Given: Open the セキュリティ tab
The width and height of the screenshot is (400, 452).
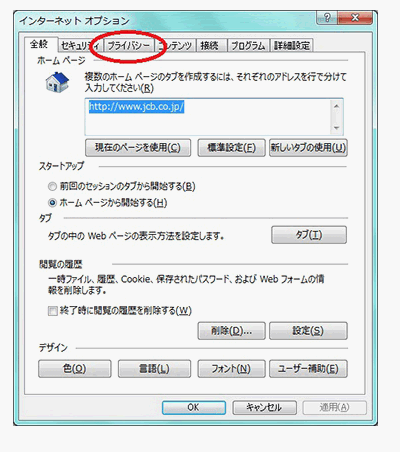Looking at the screenshot, I should [81, 46].
